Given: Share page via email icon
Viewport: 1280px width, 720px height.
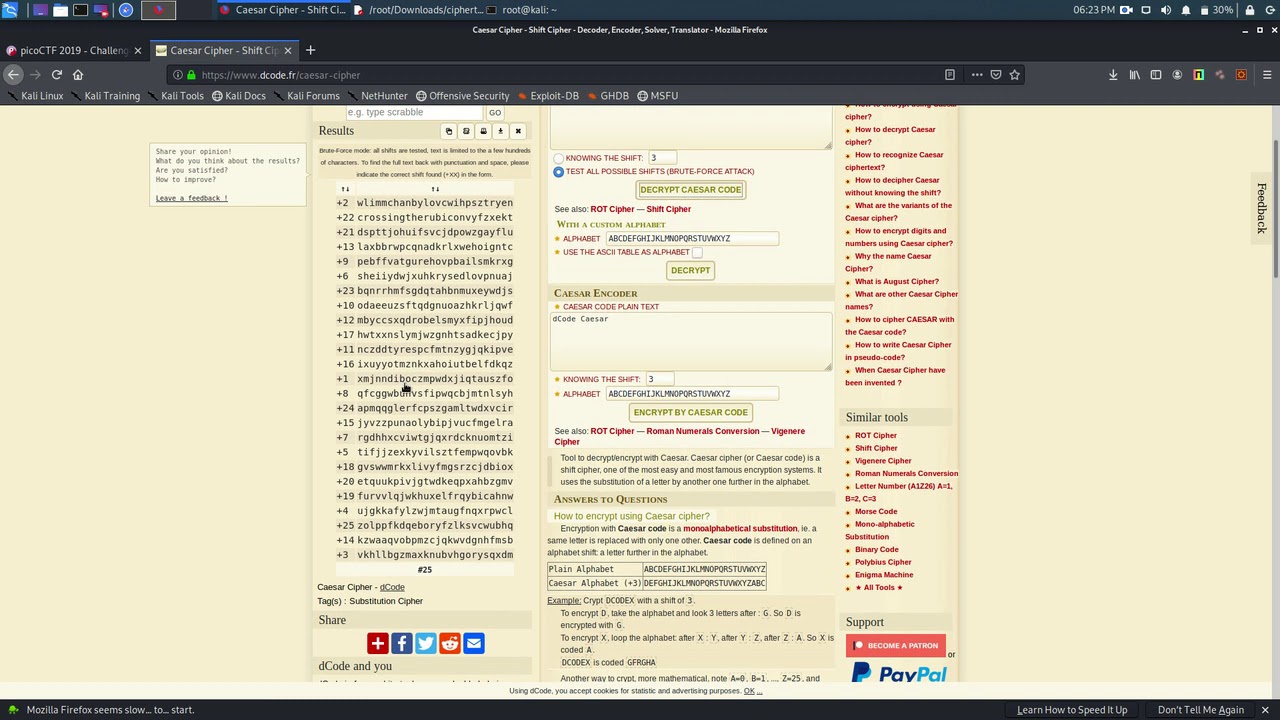Looking at the screenshot, I should [473, 643].
